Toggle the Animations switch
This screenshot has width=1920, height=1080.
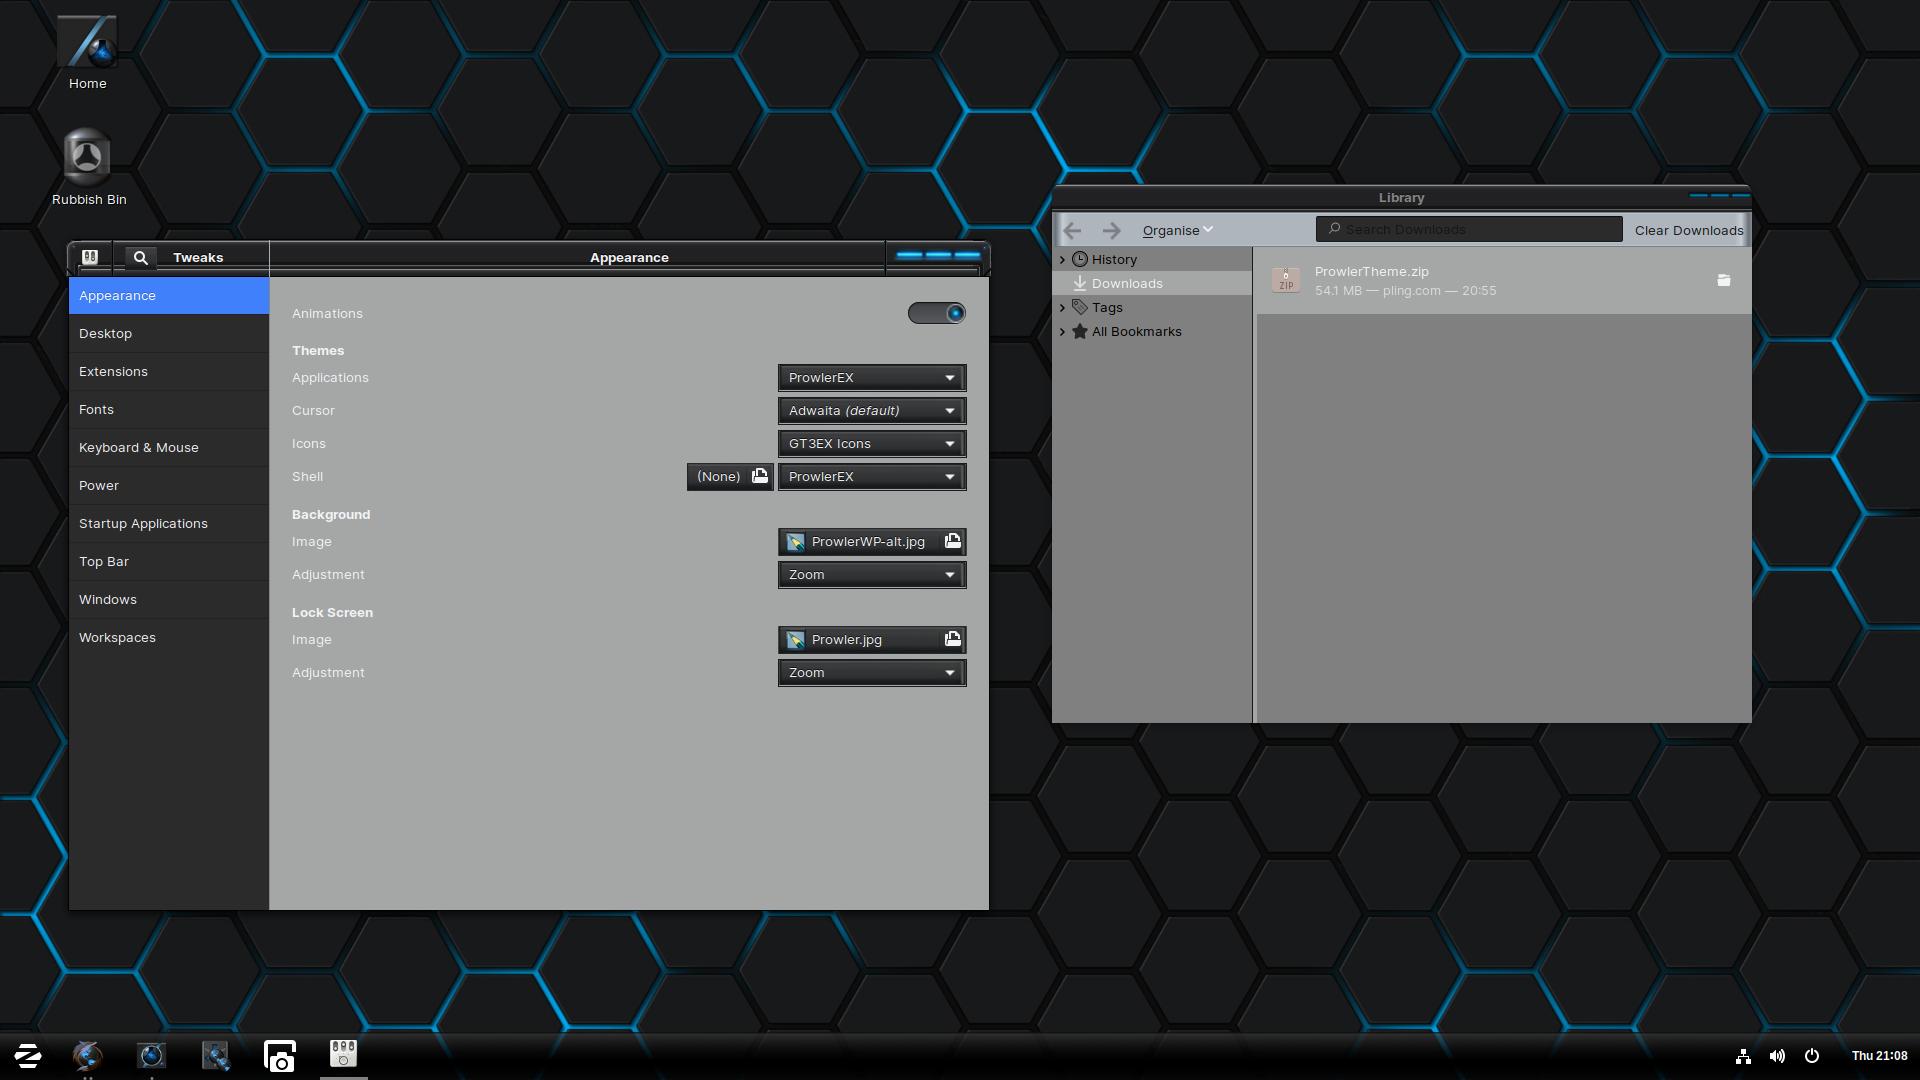(936, 314)
